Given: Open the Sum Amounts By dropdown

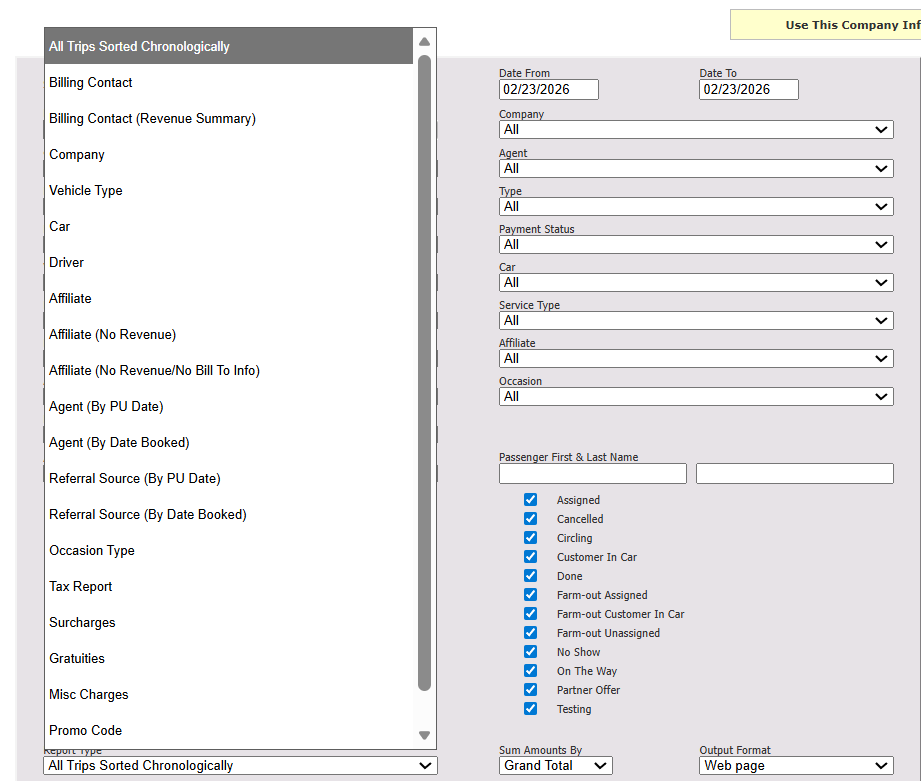Looking at the screenshot, I should click(x=556, y=766).
